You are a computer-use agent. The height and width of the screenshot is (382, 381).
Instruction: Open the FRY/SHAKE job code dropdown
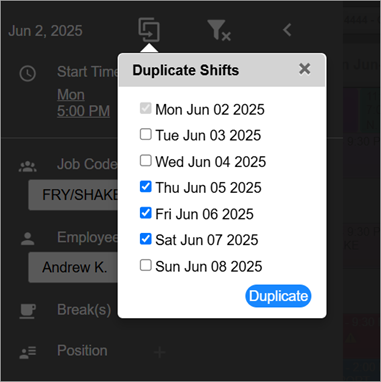(73, 195)
